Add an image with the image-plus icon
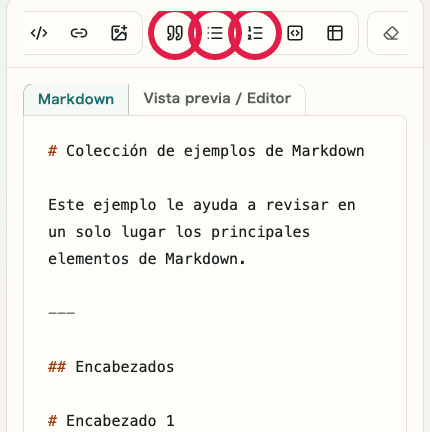 119,33
